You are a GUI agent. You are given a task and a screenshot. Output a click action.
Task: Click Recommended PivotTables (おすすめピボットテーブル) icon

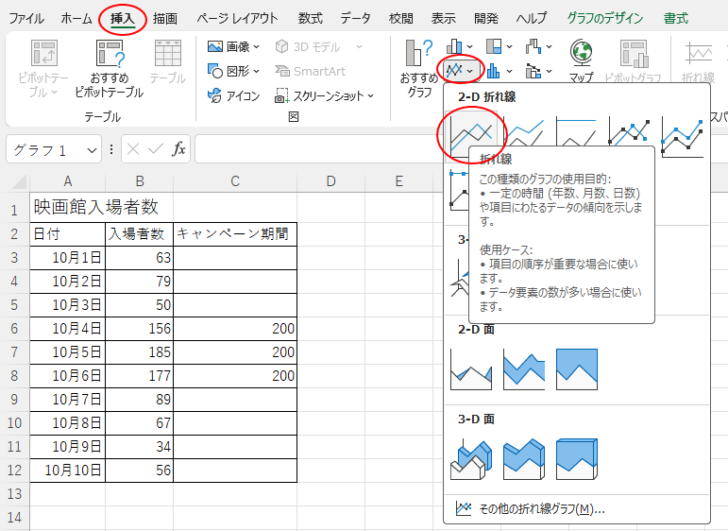click(x=109, y=68)
